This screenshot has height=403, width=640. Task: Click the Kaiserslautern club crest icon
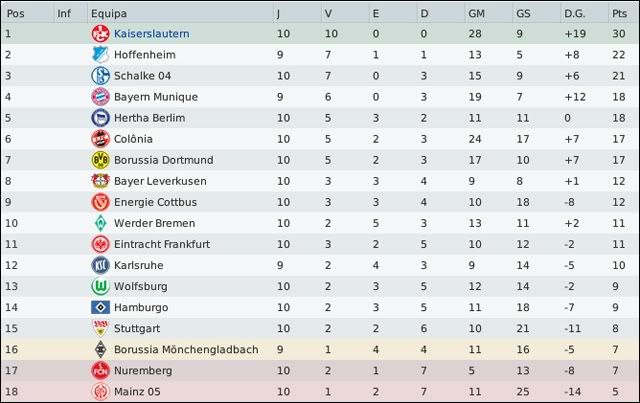[99, 34]
